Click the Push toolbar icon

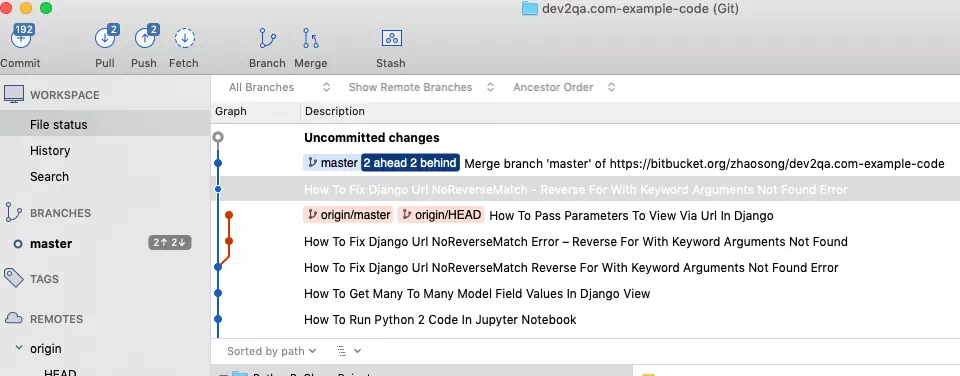tap(145, 38)
